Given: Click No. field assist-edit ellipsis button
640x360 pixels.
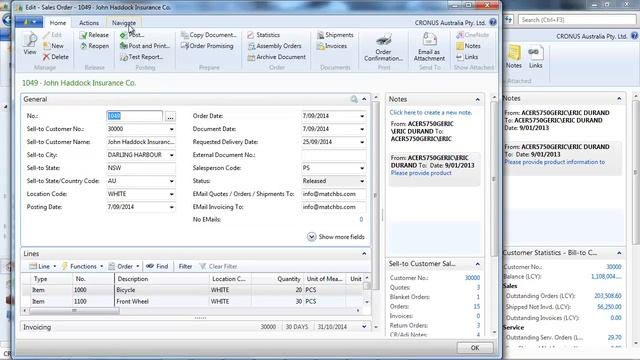Looking at the screenshot, I should click(170, 117).
